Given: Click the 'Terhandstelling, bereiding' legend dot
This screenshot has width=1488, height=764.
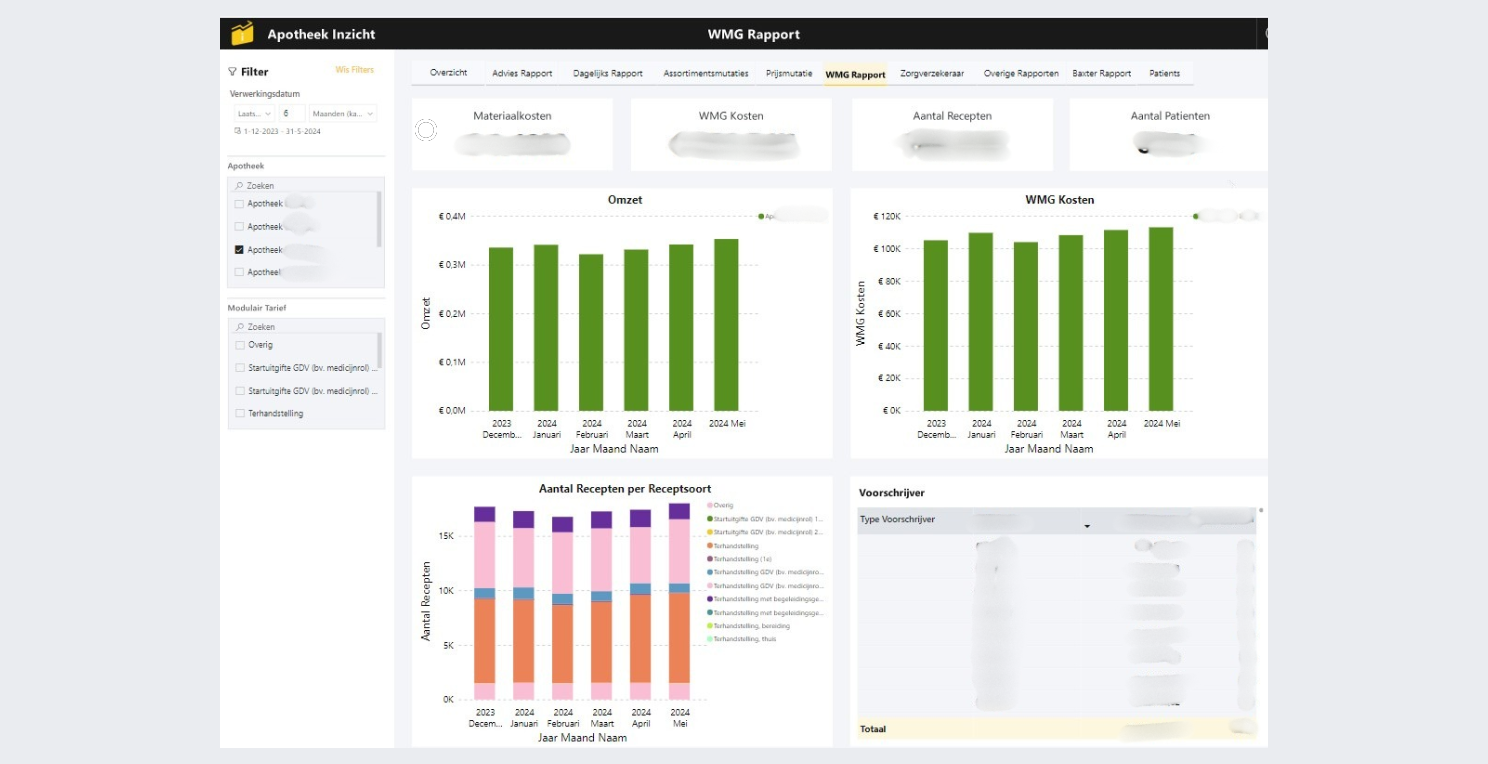Looking at the screenshot, I should (x=710, y=626).
